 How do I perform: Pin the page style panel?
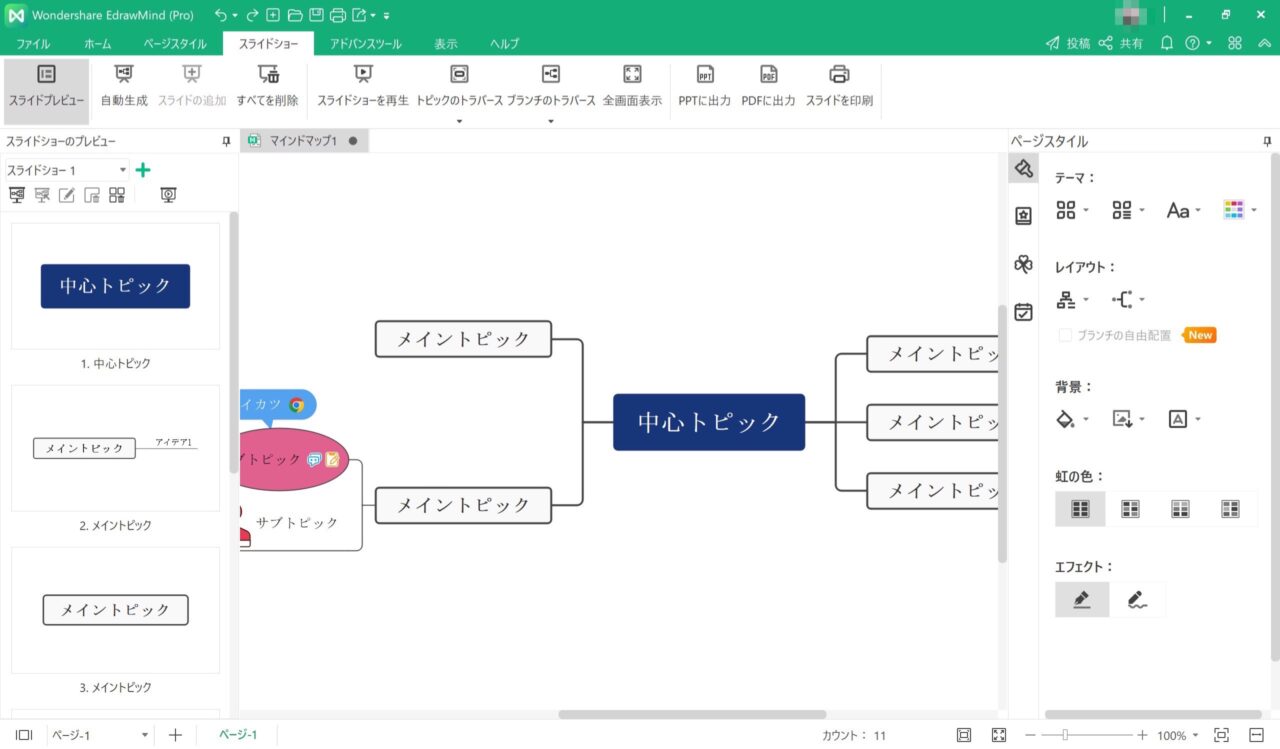point(1268,142)
